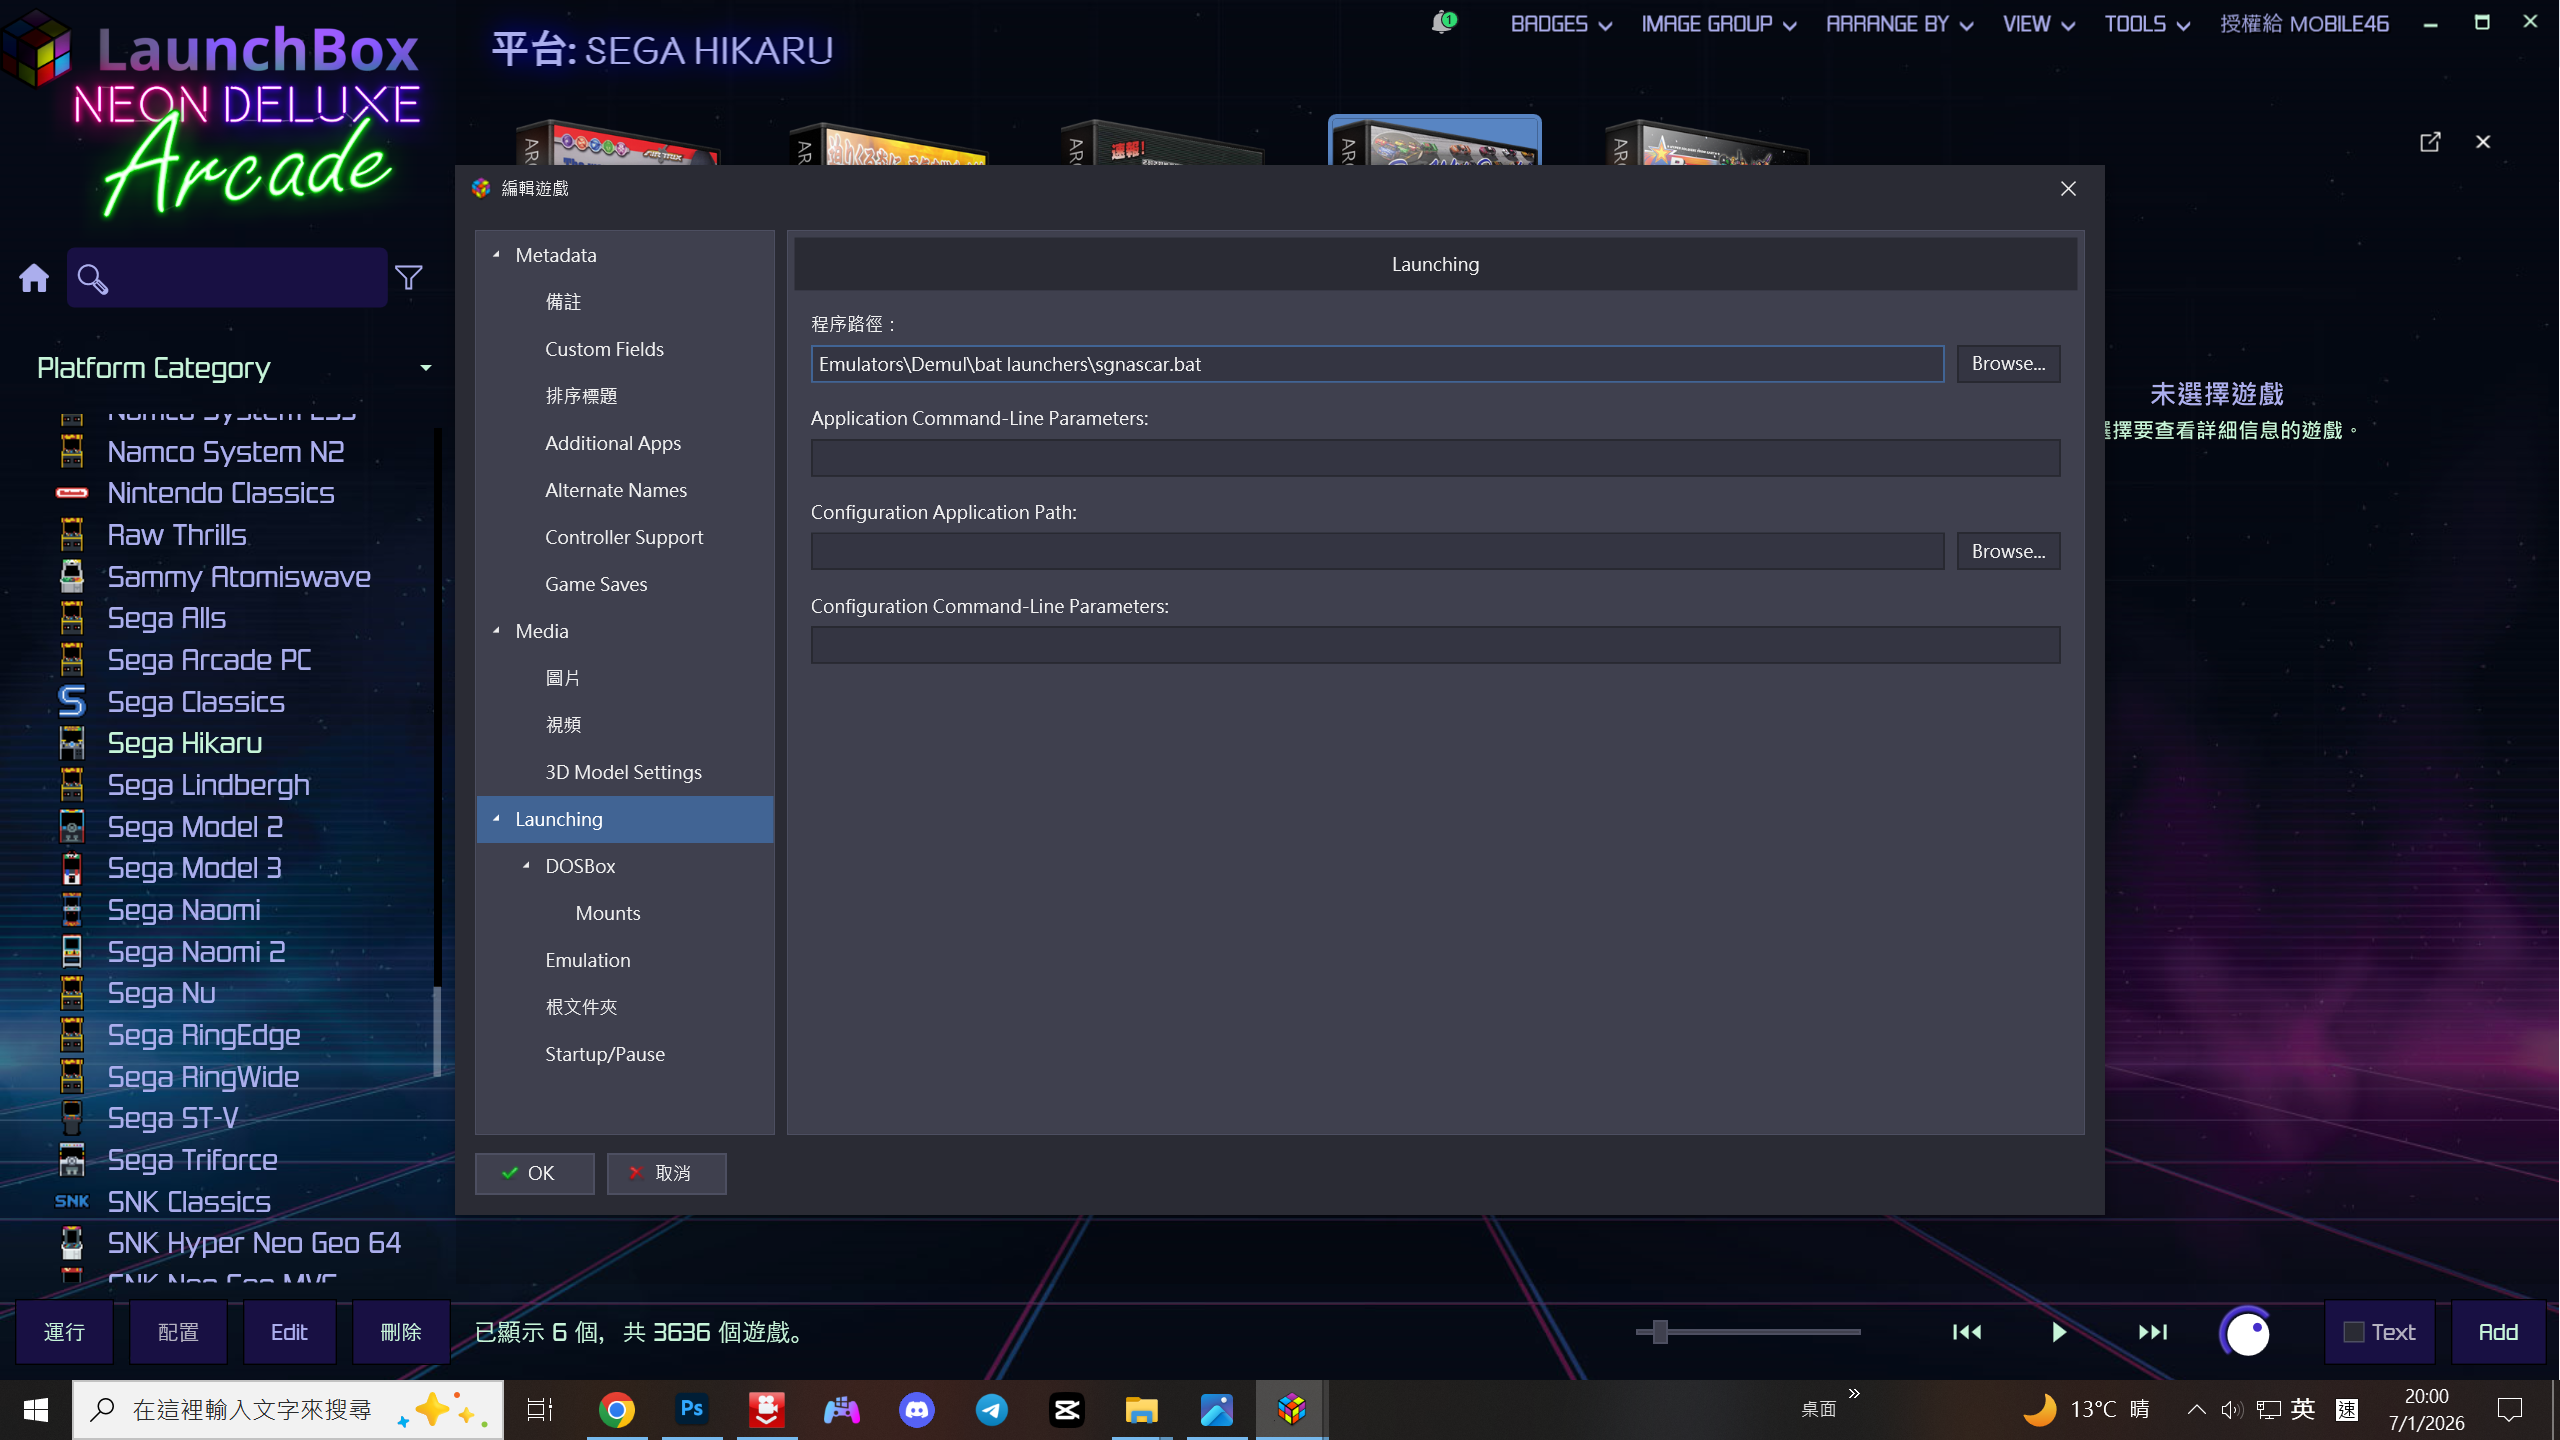
Task: Click the notification bell icon
Action: tap(1441, 23)
